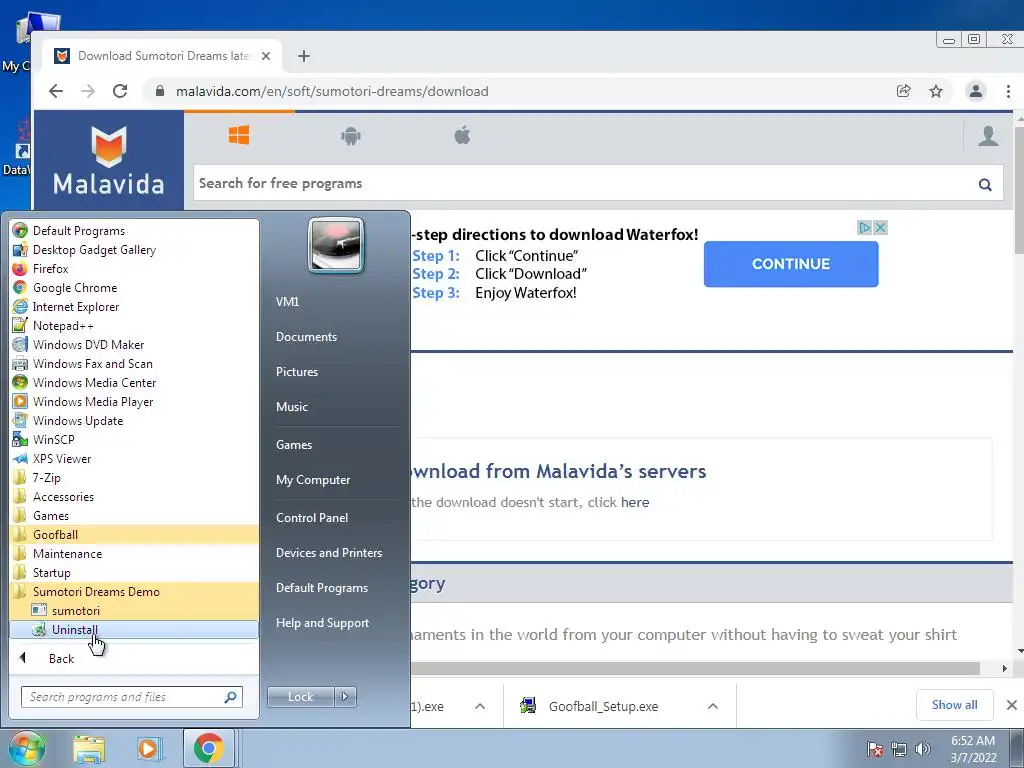The height and width of the screenshot is (768, 1024).
Task: Launch Notepad++ from Start menu
Action: pos(134,325)
